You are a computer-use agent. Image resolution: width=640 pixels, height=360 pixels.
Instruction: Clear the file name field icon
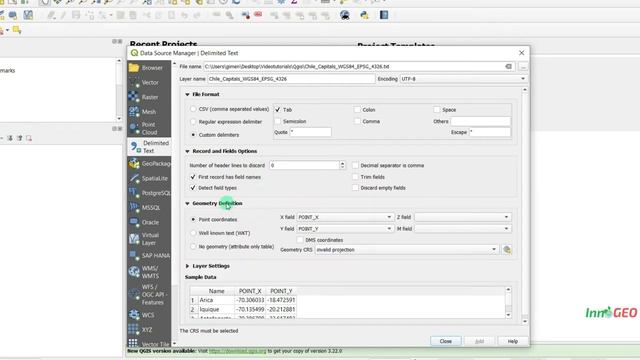[508, 66]
